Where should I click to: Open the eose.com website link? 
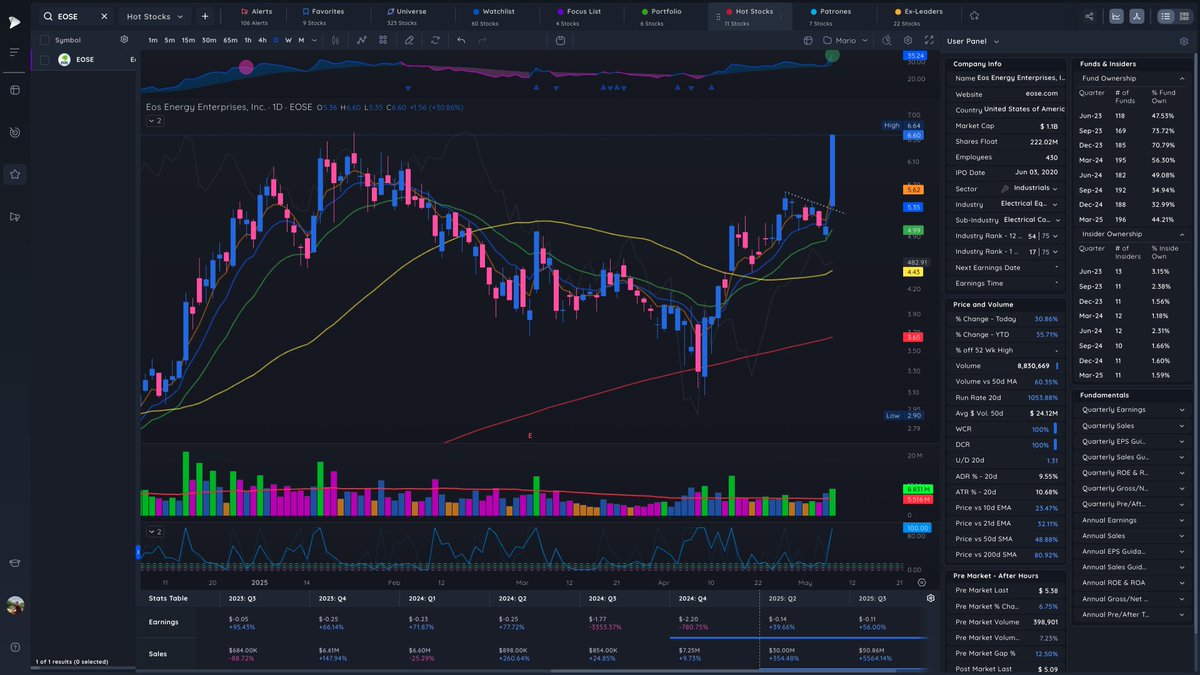(x=1042, y=94)
